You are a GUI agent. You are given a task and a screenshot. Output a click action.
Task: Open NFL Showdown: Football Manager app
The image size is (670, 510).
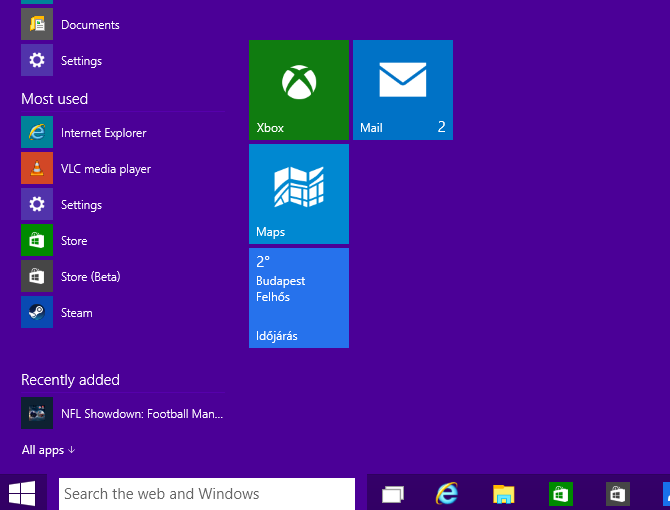(x=122, y=413)
